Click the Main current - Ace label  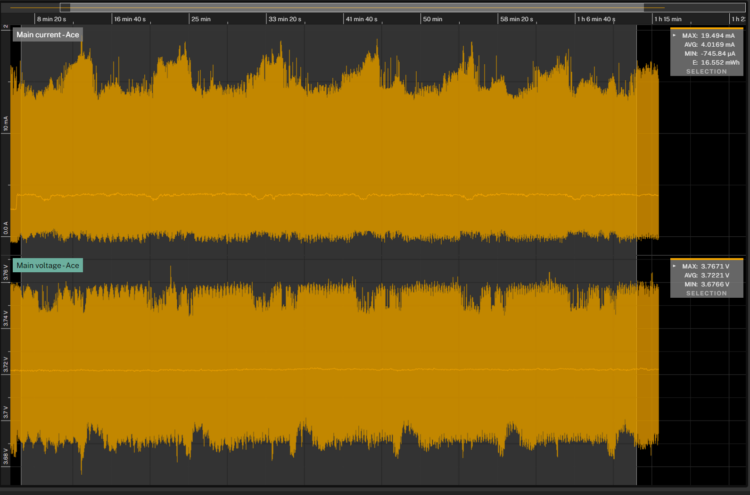pyautogui.click(x=47, y=35)
